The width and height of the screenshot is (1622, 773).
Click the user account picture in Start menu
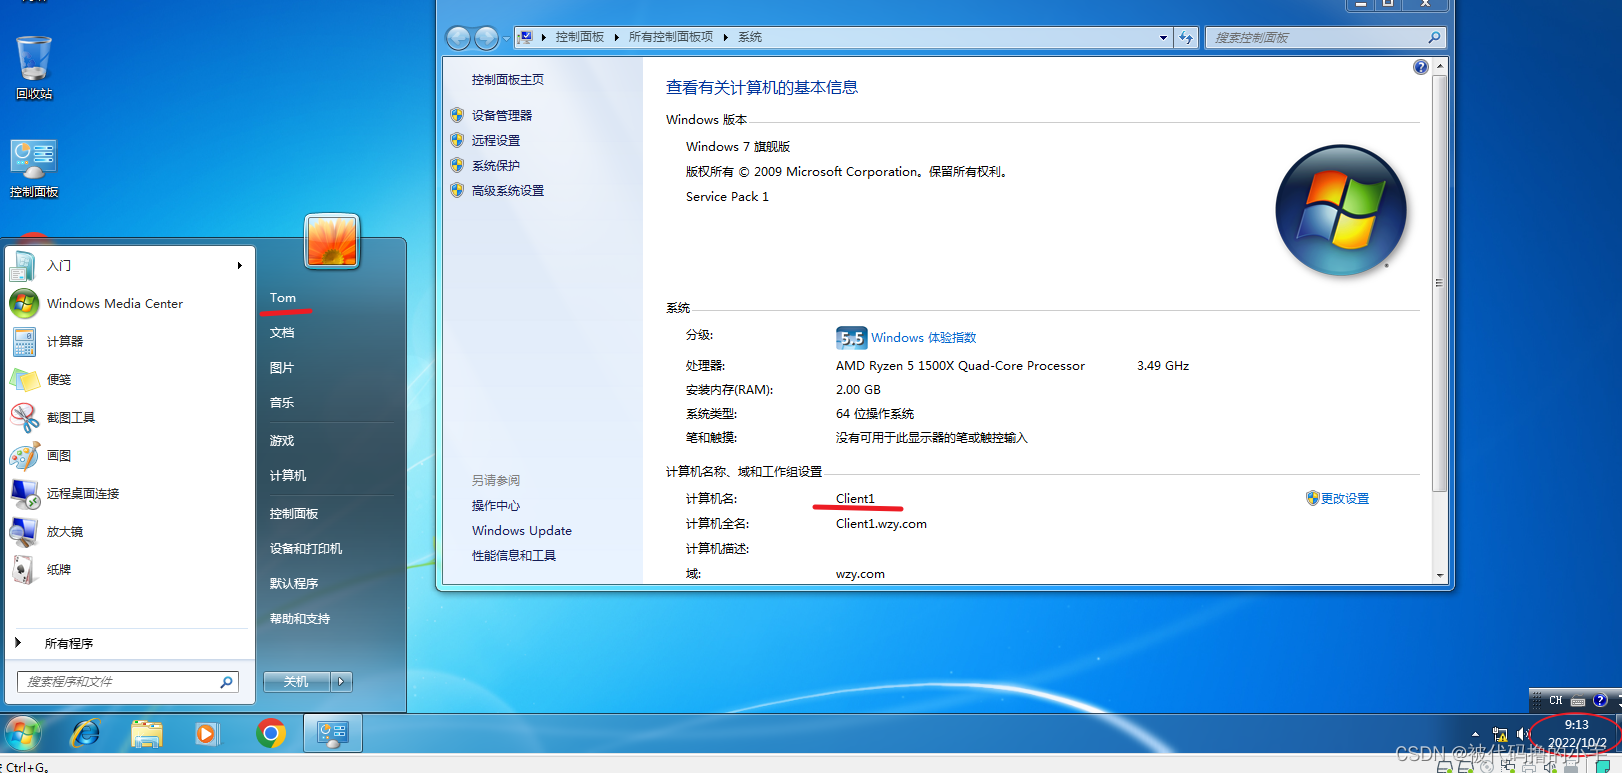[332, 241]
